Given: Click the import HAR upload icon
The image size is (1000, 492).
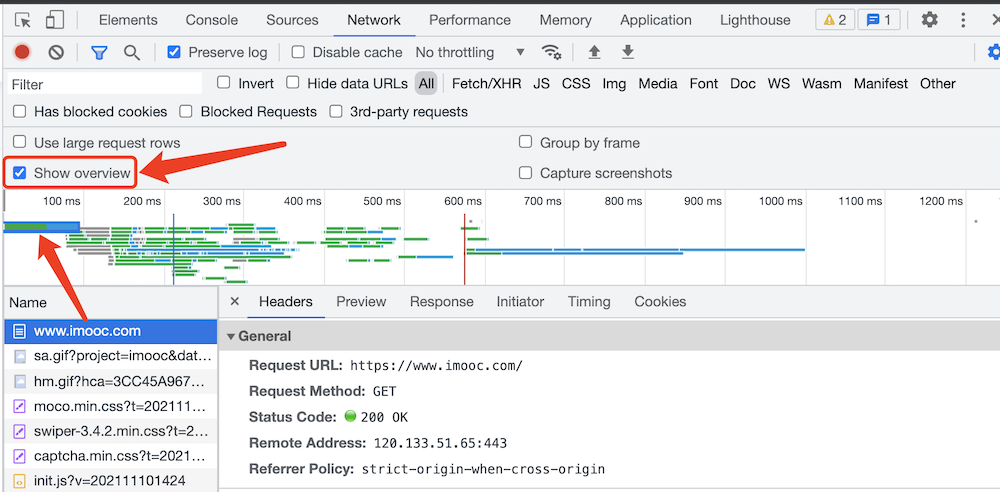Looking at the screenshot, I should point(594,52).
